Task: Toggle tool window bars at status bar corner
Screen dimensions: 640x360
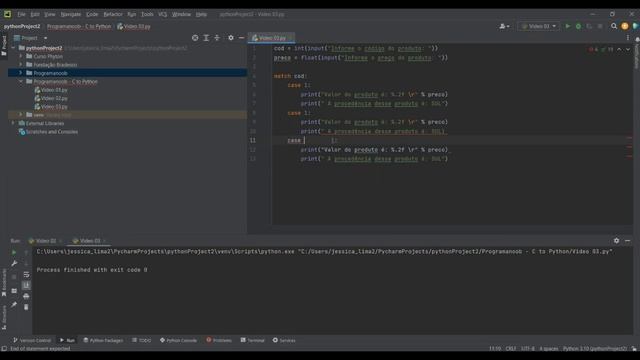Action: tap(4, 349)
